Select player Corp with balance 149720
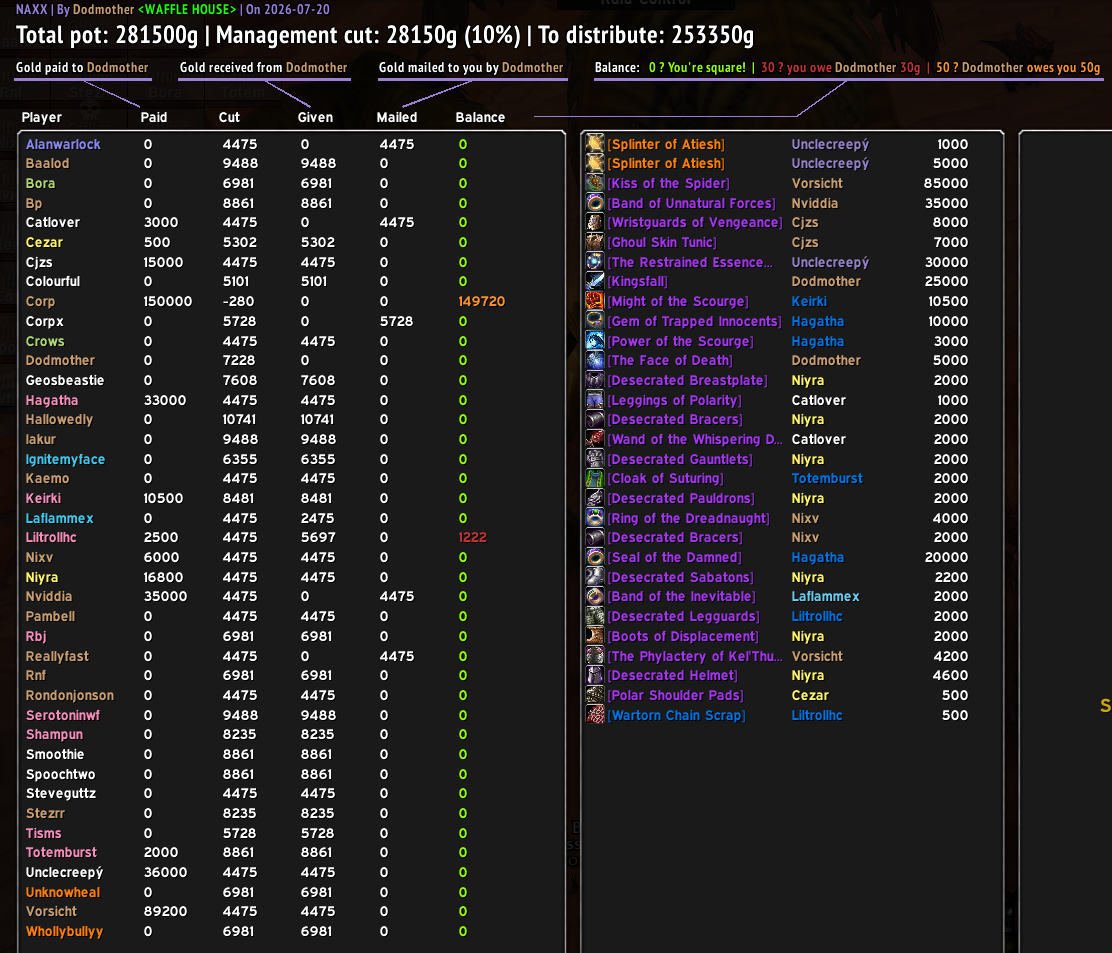 click(x=40, y=301)
